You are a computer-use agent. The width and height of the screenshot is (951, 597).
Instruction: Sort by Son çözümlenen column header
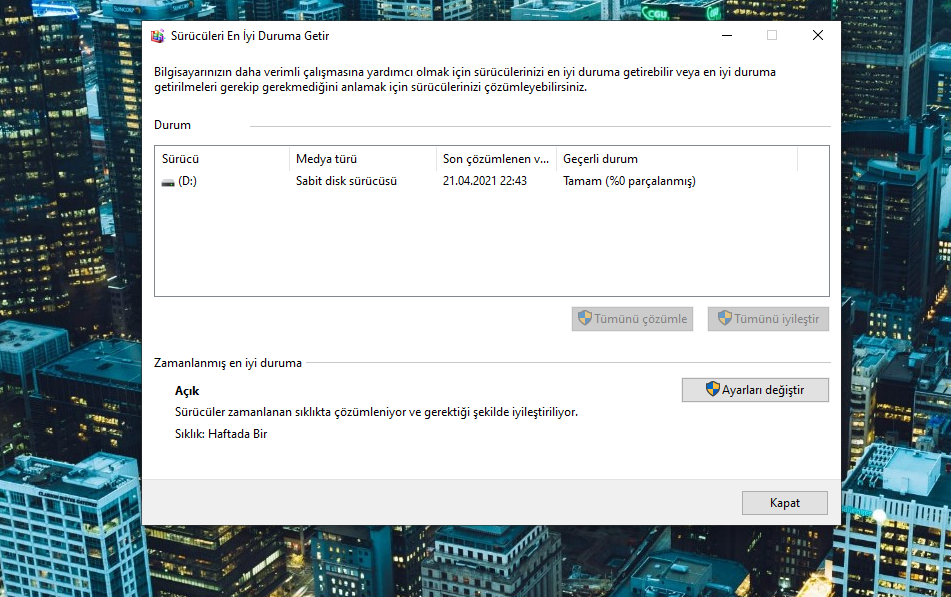coord(496,159)
